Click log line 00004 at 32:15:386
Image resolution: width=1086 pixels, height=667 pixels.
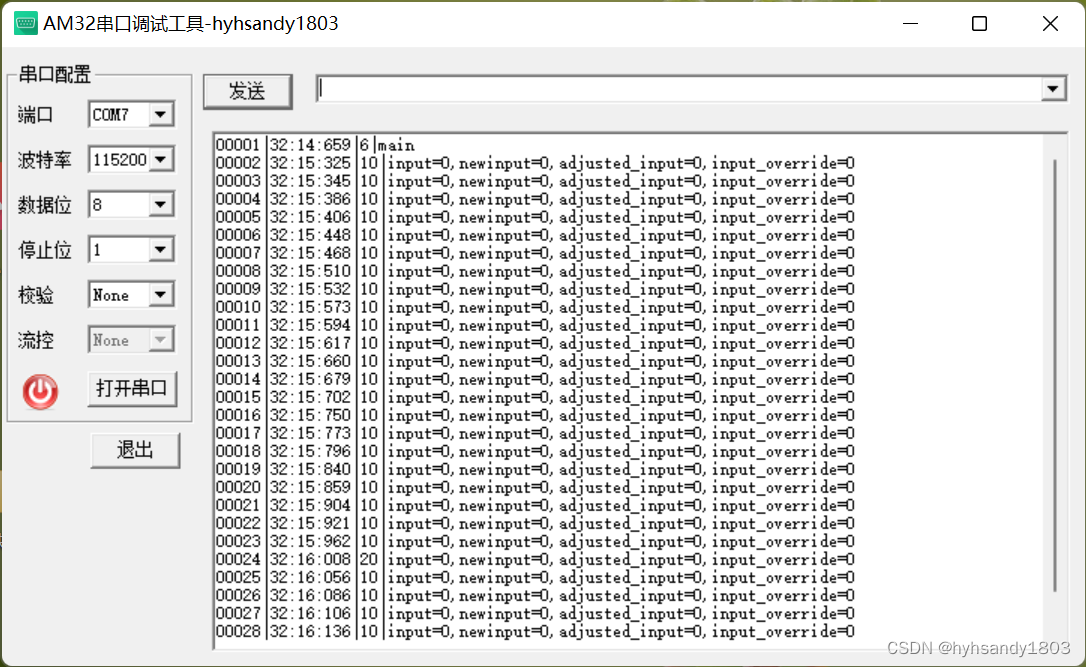(535, 199)
